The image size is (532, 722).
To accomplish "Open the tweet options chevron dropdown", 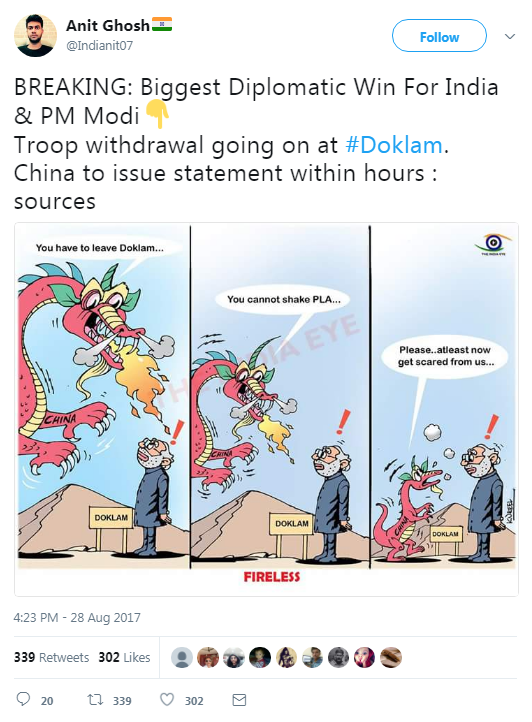I will (509, 36).
